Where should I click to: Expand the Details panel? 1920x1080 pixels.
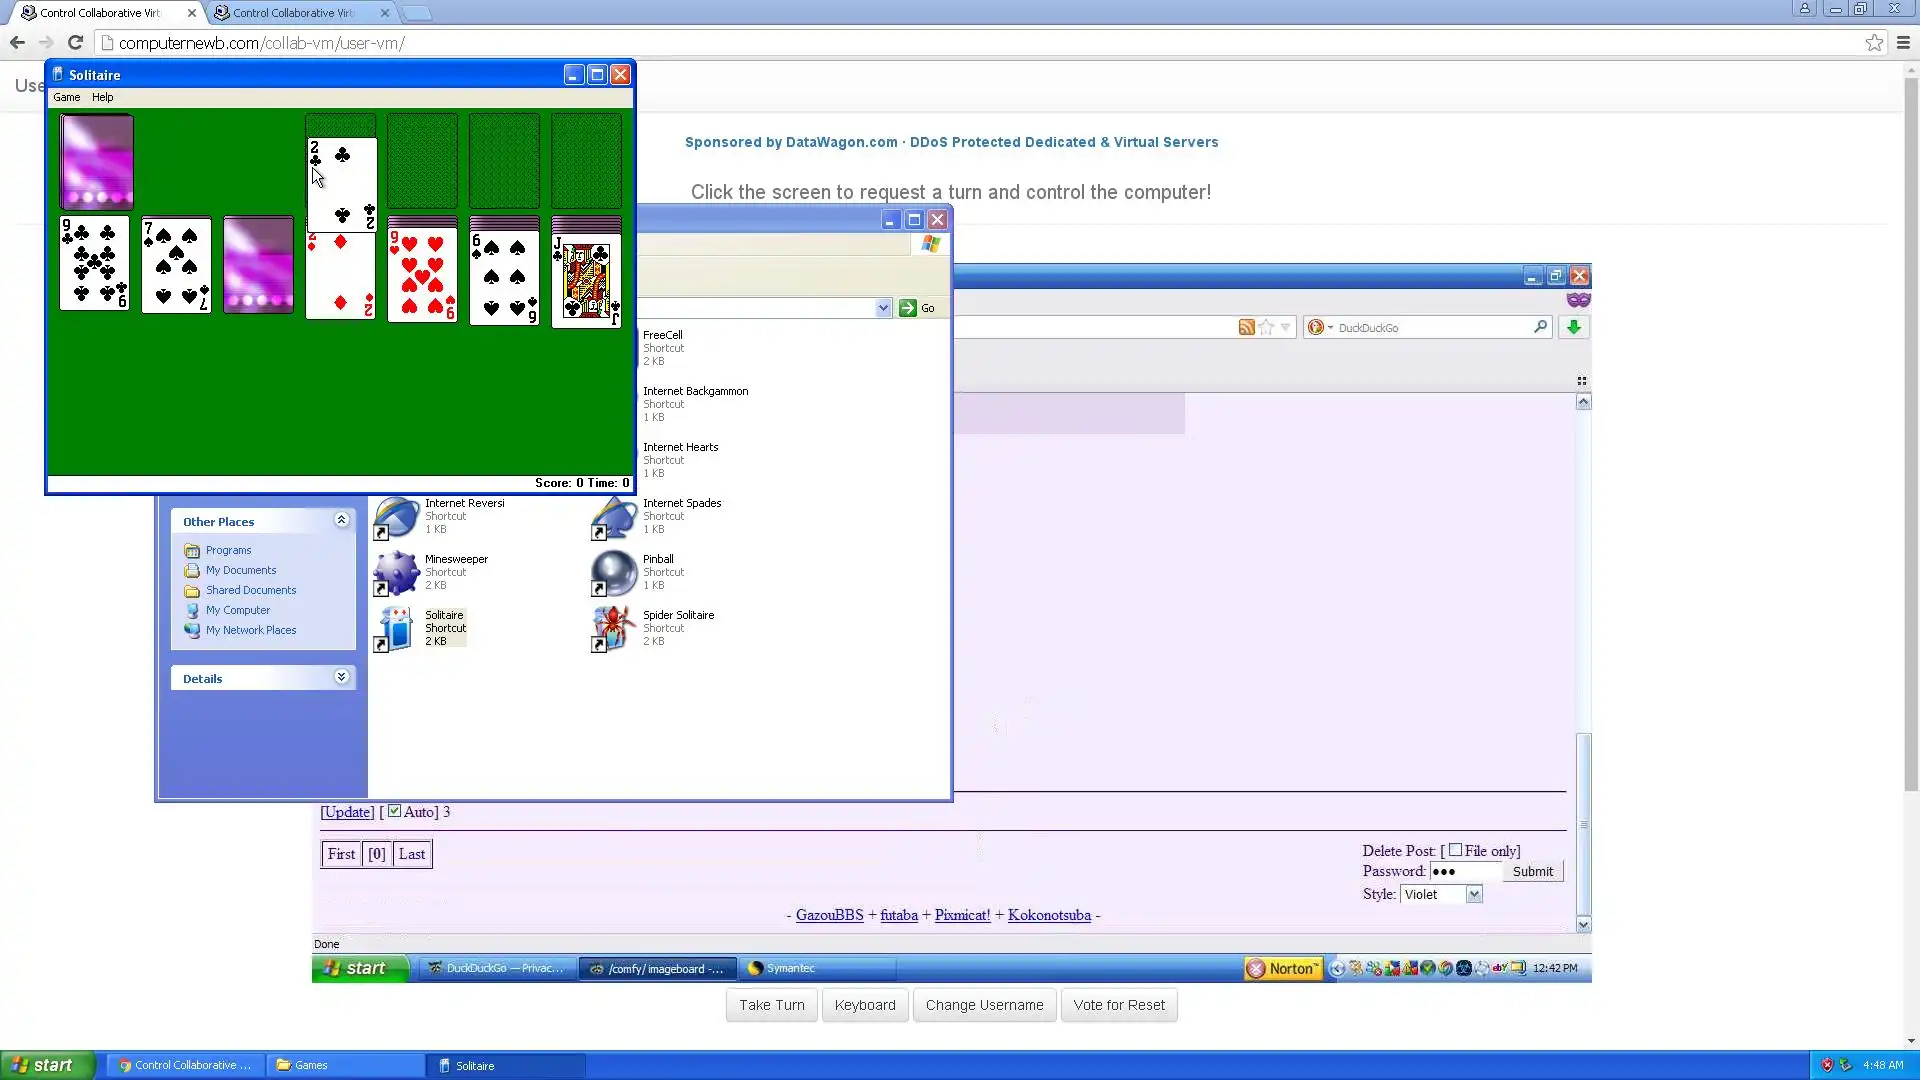[341, 678]
